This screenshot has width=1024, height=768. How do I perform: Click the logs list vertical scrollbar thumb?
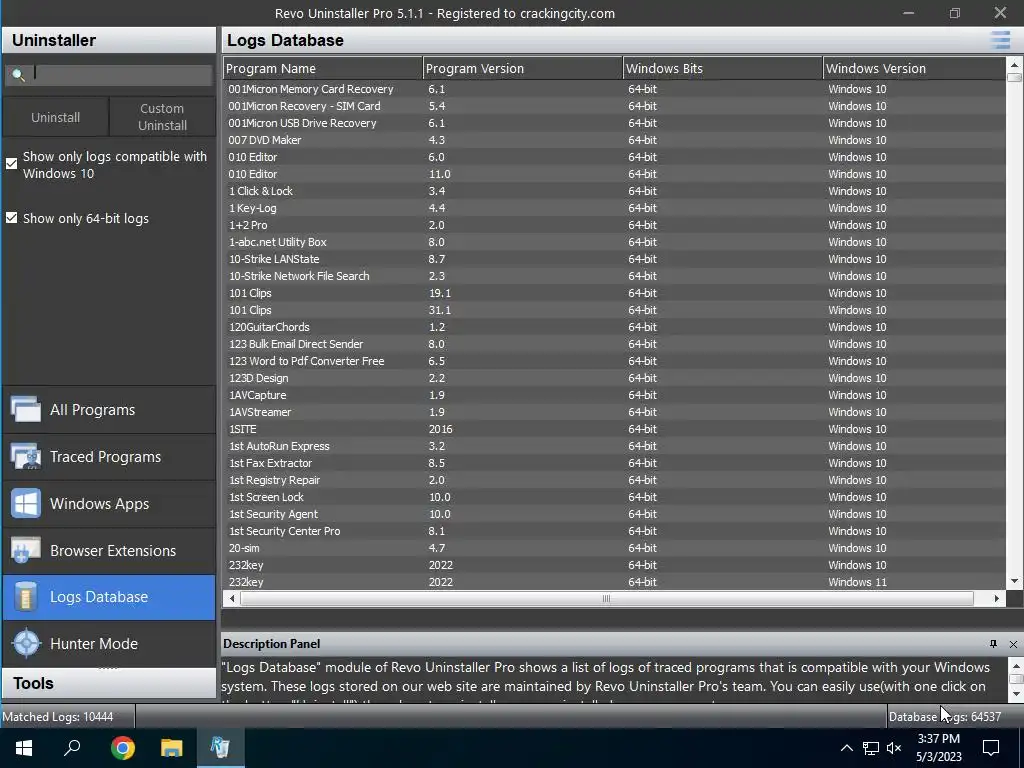click(1014, 77)
